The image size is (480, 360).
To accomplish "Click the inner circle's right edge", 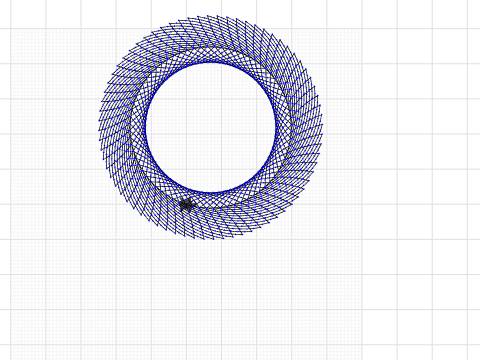I will coord(275,127).
